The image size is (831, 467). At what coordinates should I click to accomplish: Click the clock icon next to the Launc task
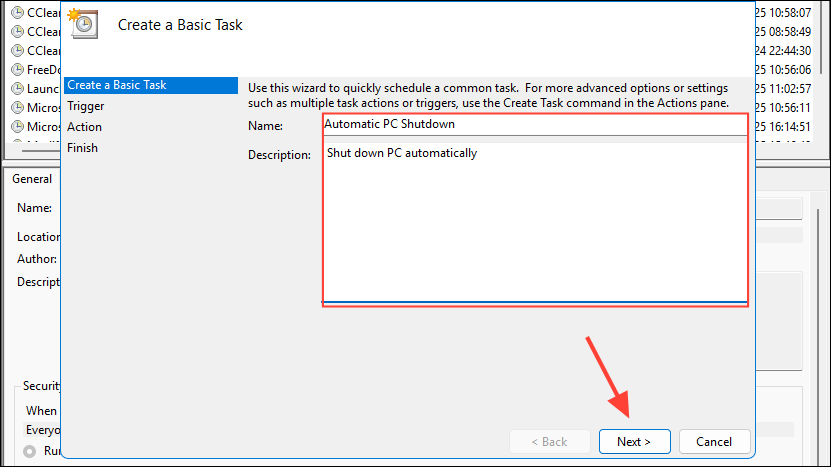coord(17,89)
